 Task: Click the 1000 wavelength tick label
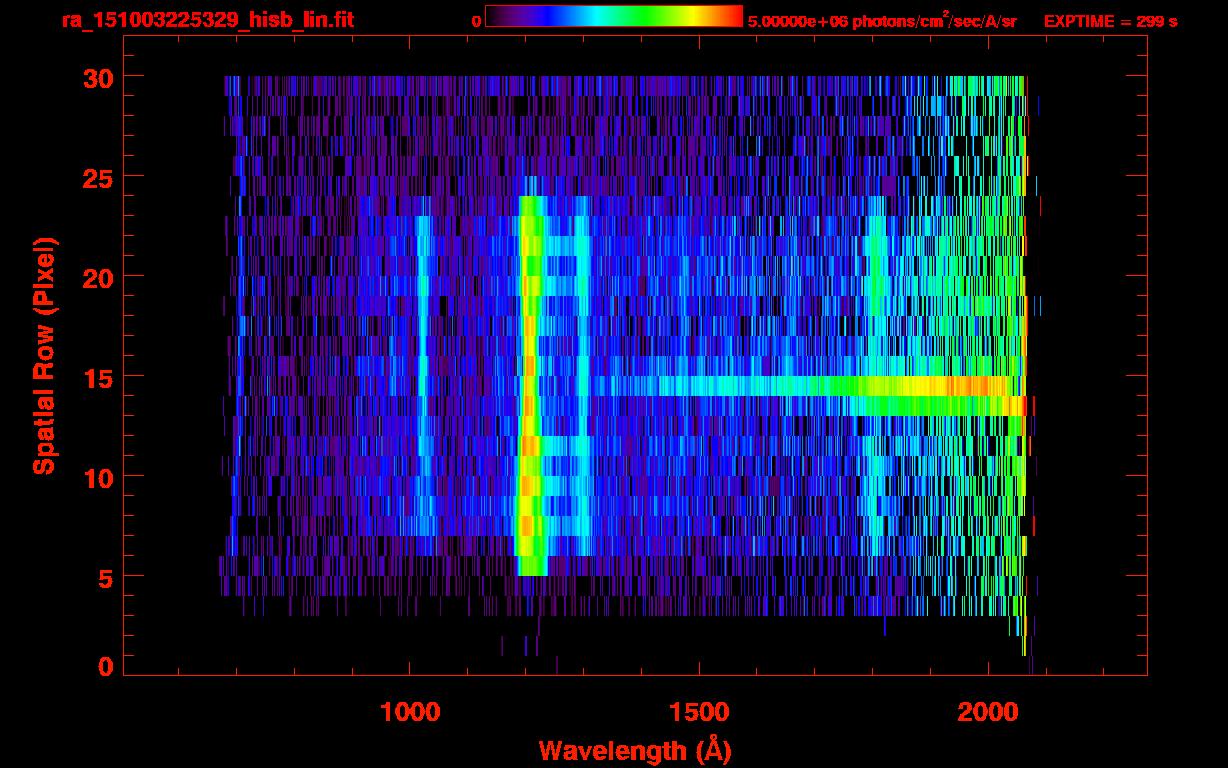pos(410,712)
